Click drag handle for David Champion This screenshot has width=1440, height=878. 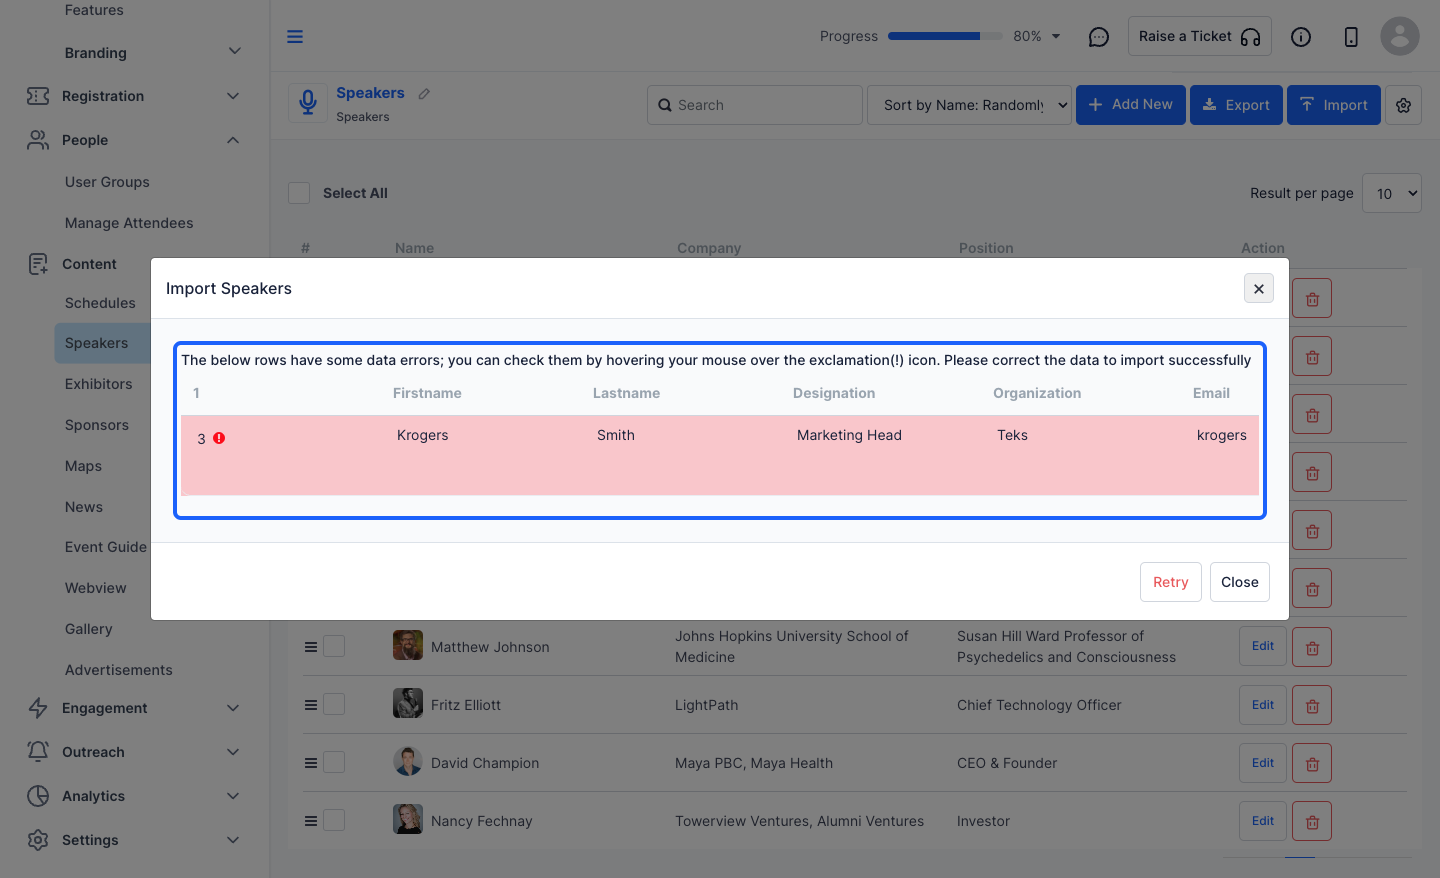tap(311, 763)
